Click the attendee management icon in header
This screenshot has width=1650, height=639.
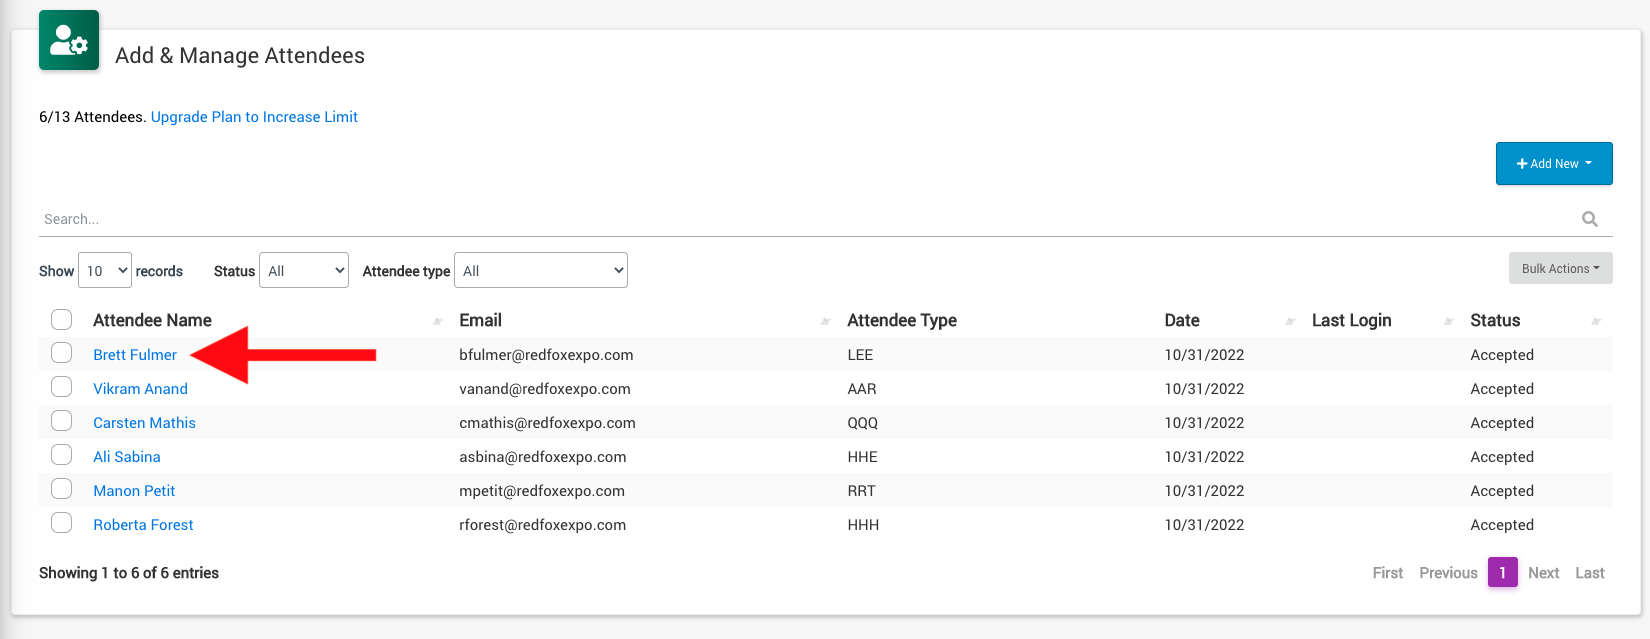(69, 41)
